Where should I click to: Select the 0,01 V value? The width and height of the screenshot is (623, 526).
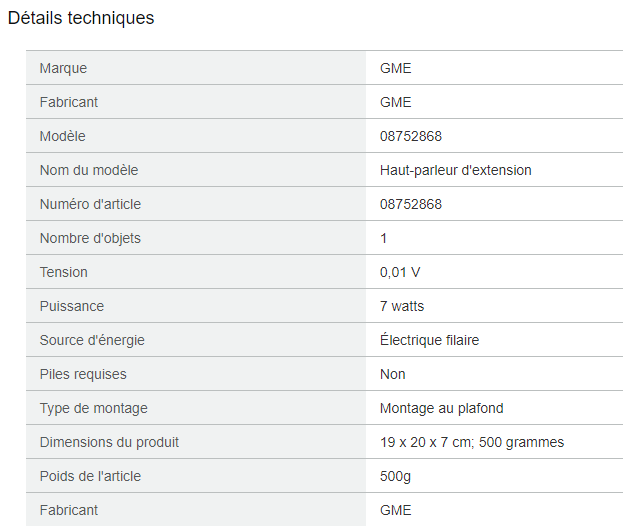(400, 272)
